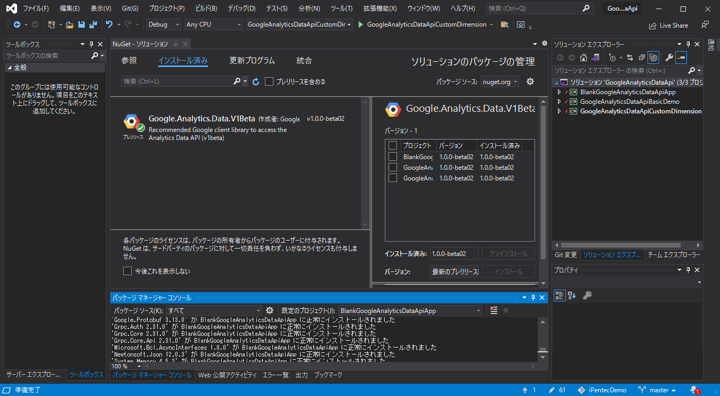
Task: Open the Debug configuration dropdown
Action: (x=163, y=25)
